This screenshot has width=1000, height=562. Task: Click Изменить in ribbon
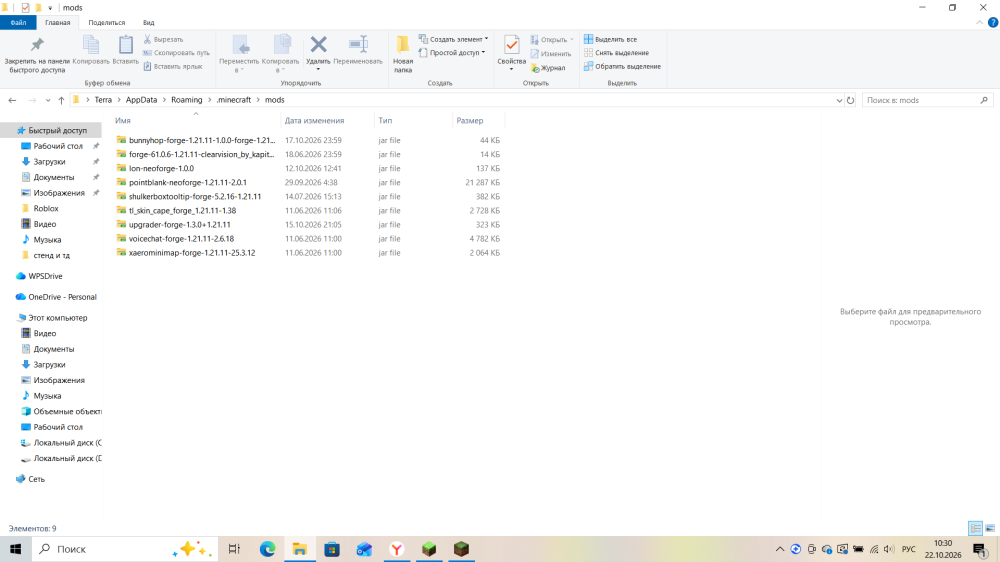[550, 54]
